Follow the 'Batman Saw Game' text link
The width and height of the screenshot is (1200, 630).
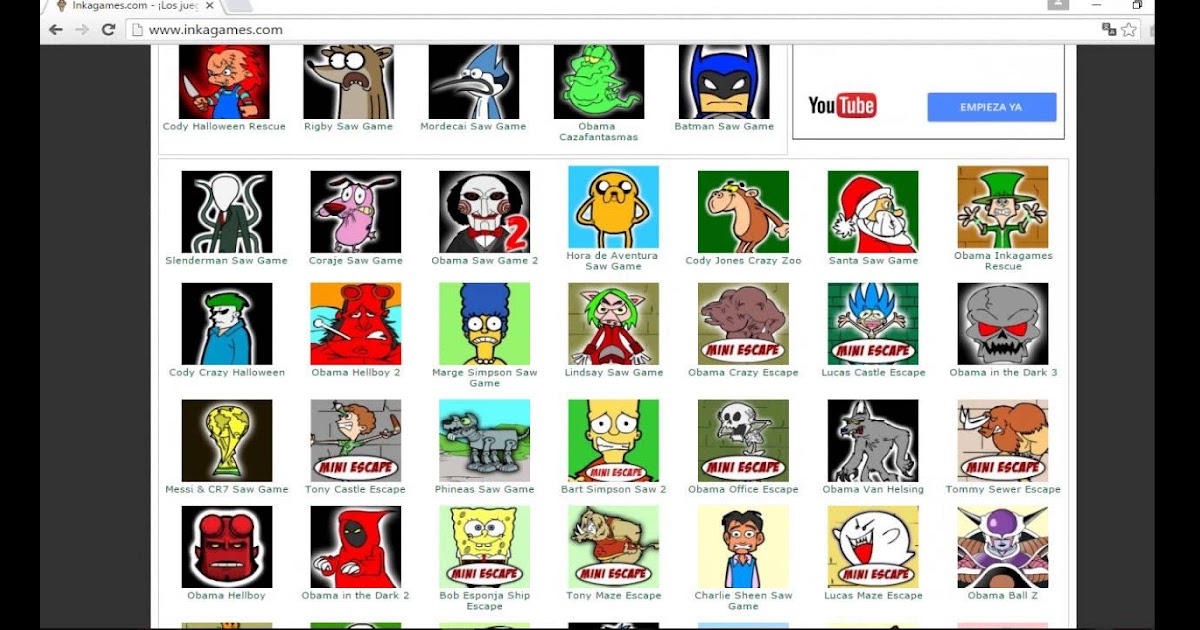pyautogui.click(x=724, y=127)
